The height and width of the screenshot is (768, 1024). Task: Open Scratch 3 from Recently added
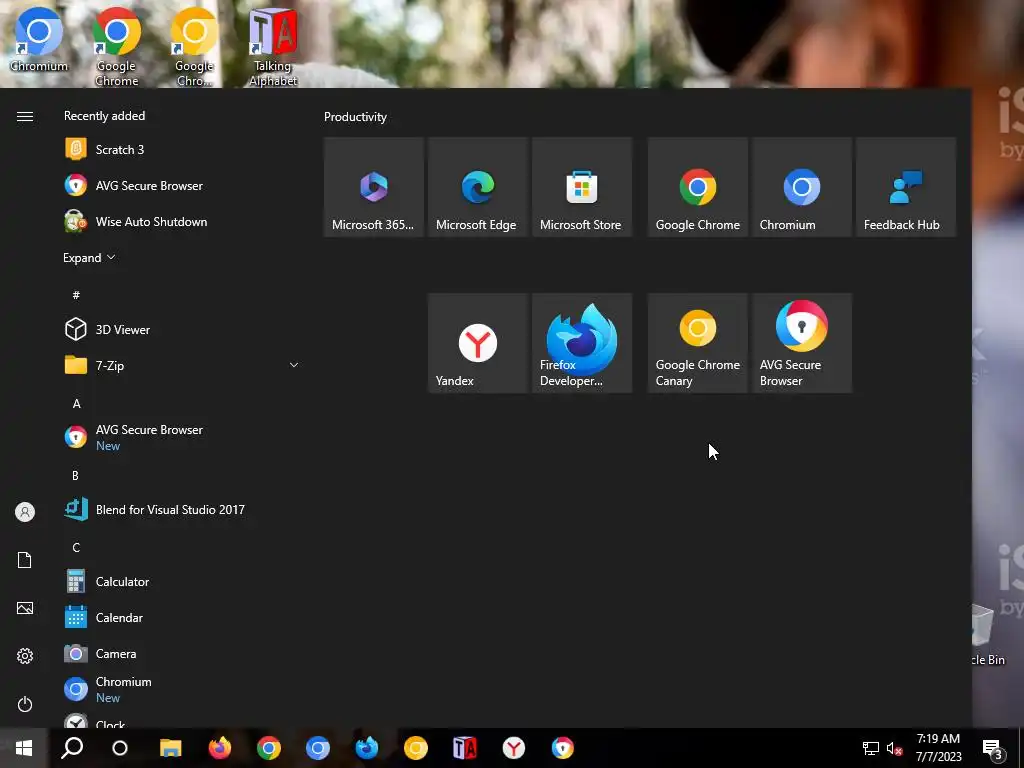[181, 150]
